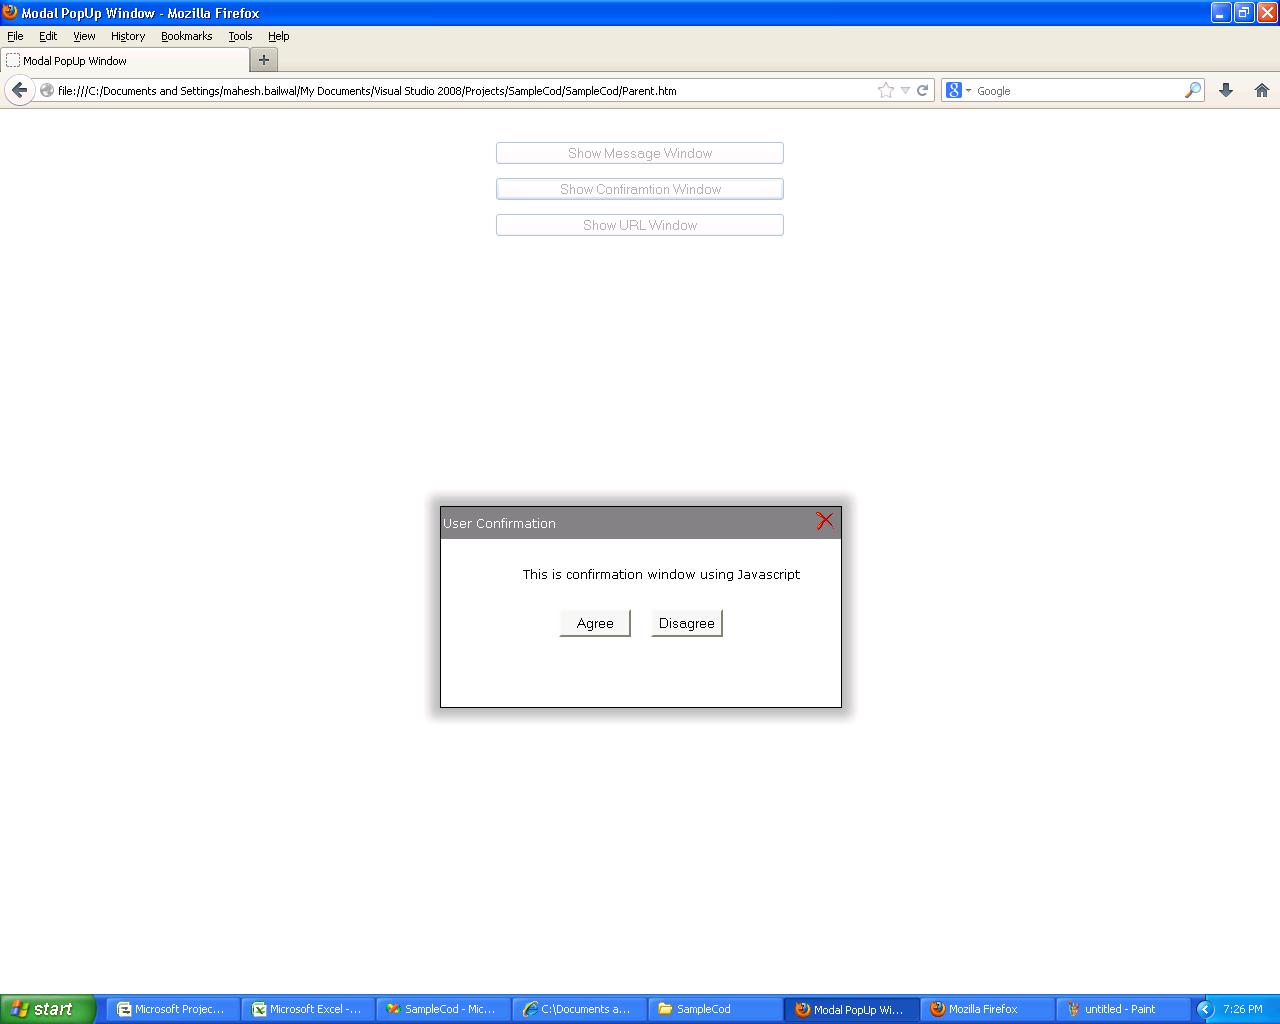Click the Windows Start button
This screenshot has width=1280, height=1024.
coord(47,1009)
